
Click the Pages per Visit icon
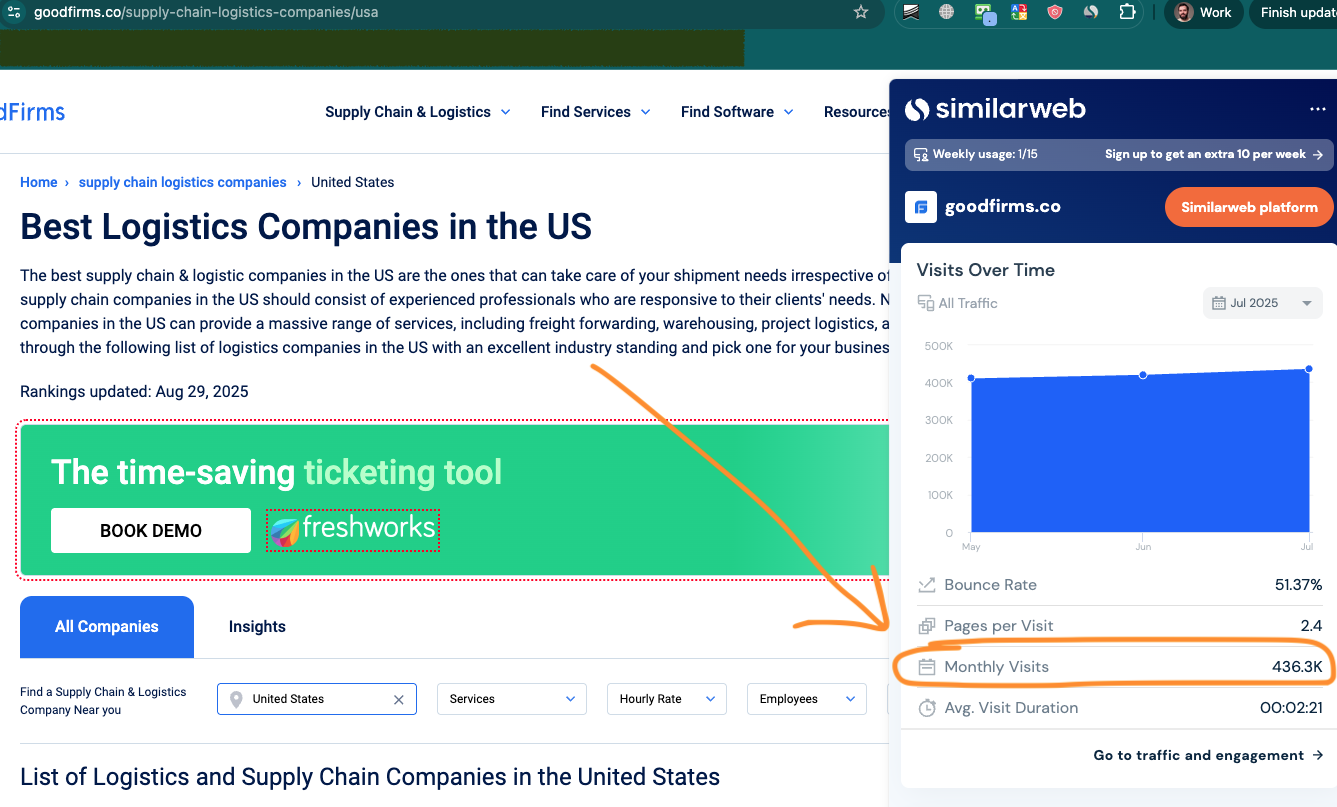pos(926,626)
